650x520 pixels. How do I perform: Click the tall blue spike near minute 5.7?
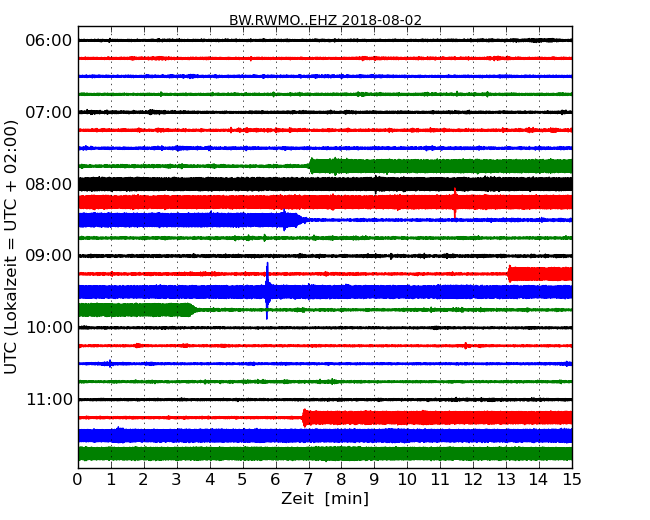coord(267,291)
